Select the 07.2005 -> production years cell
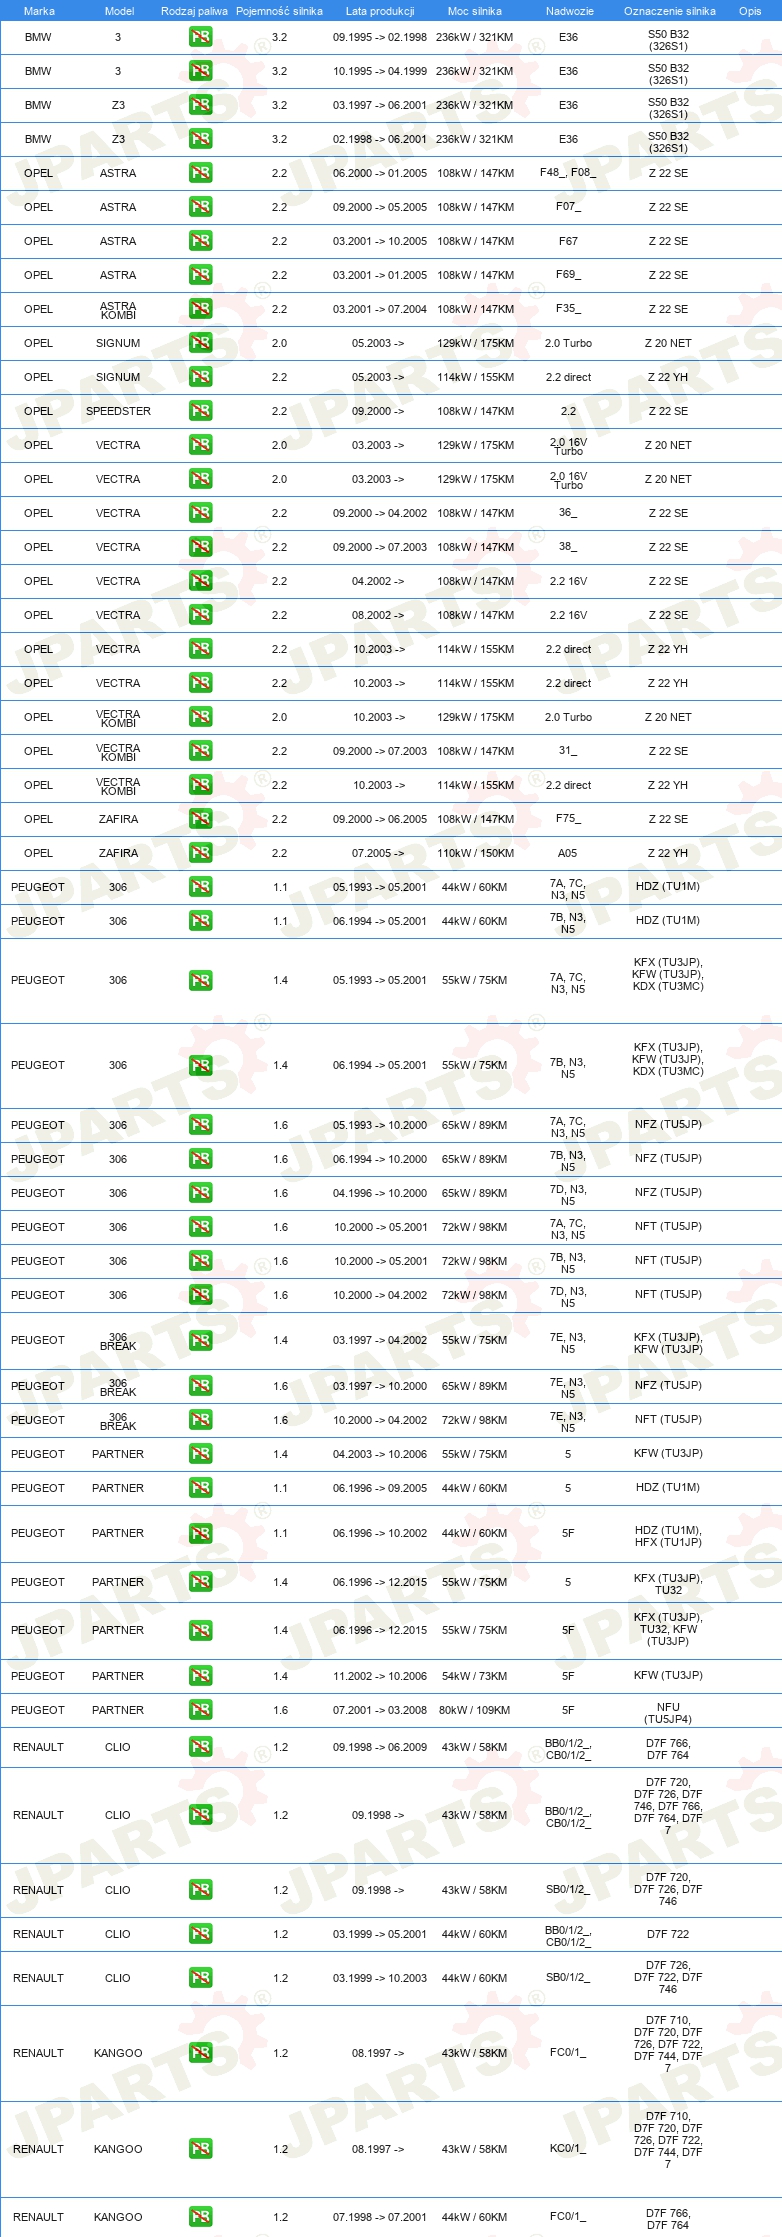 (378, 853)
